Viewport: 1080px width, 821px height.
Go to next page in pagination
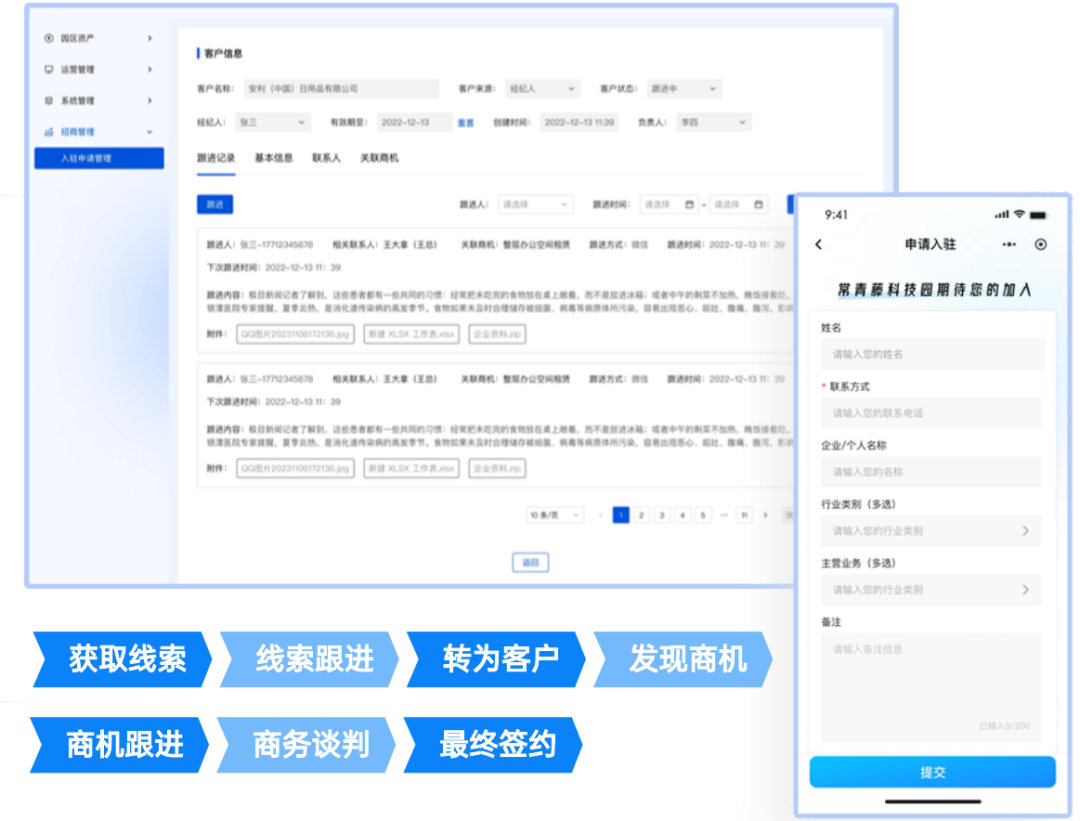click(766, 515)
